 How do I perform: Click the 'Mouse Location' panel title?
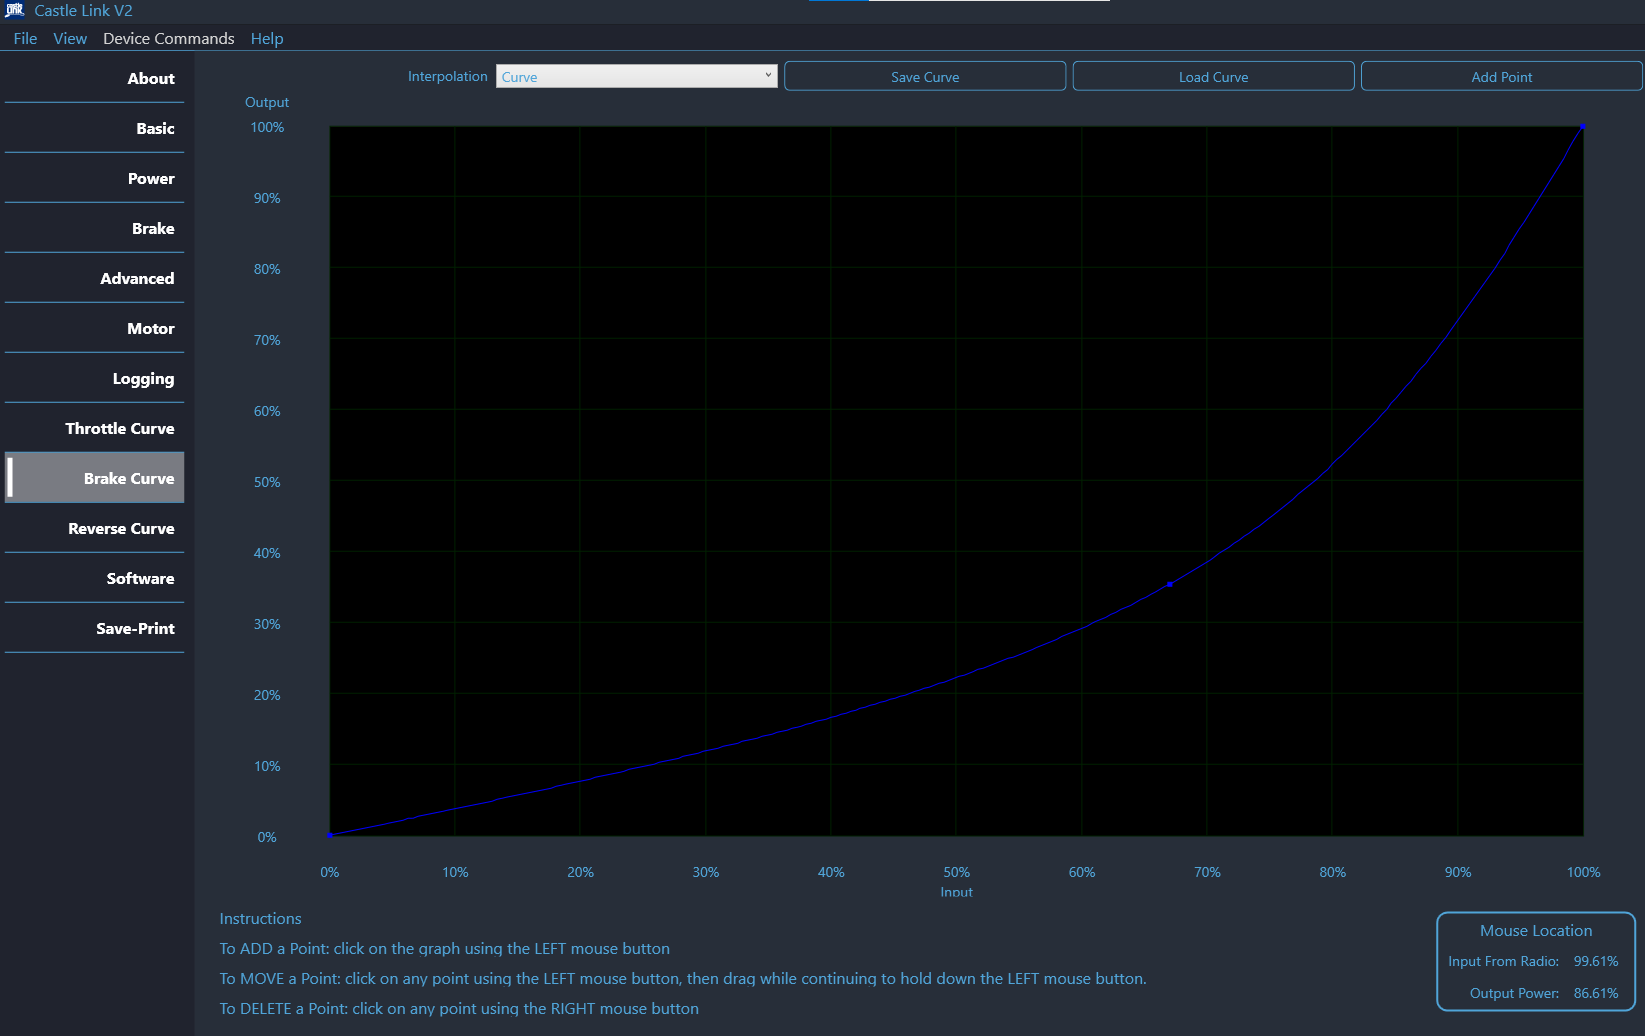coord(1536,930)
